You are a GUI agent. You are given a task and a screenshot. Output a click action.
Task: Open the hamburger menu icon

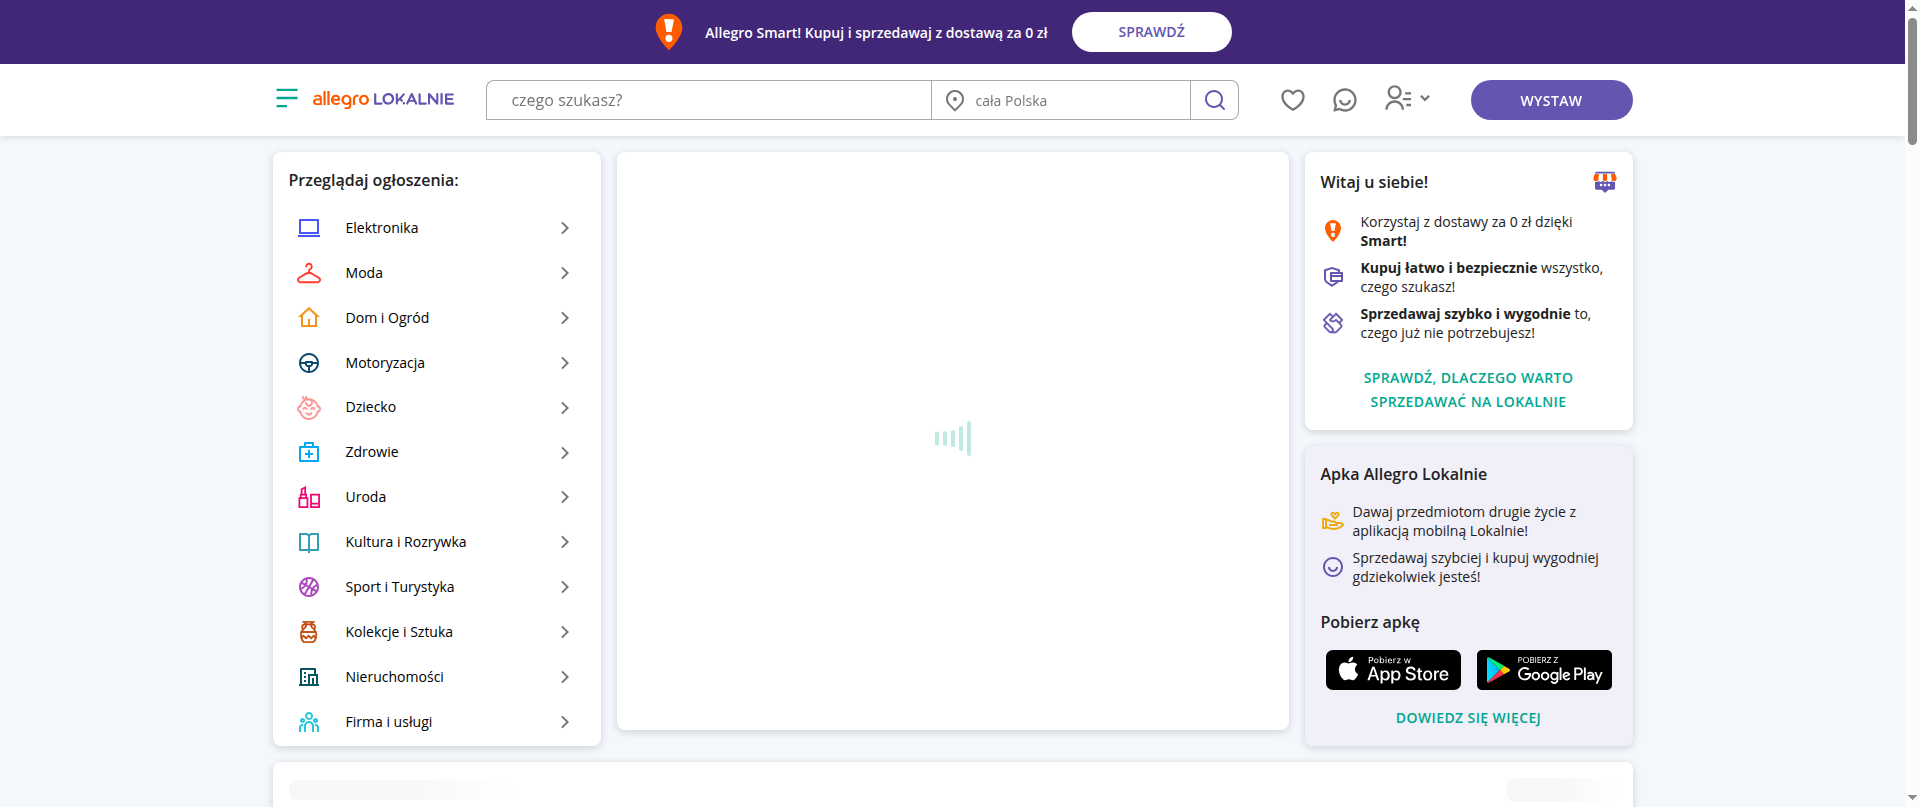(x=287, y=98)
